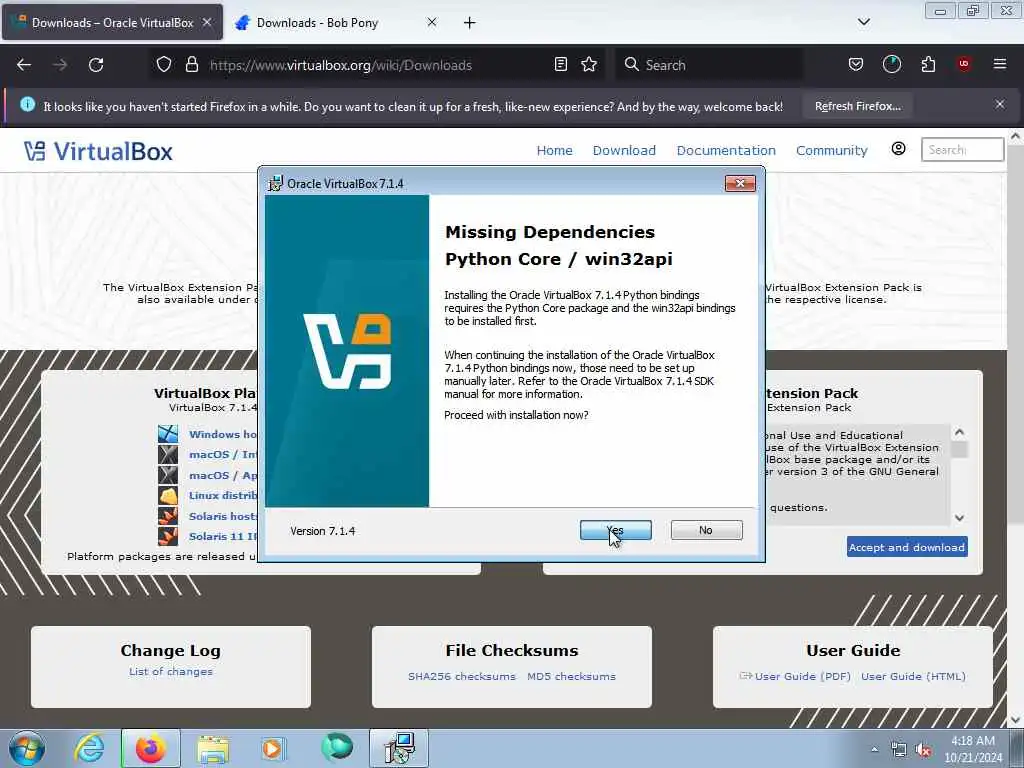This screenshot has width=1024, height=768.
Task: Confirm installation by clicking Yes
Action: coord(615,530)
